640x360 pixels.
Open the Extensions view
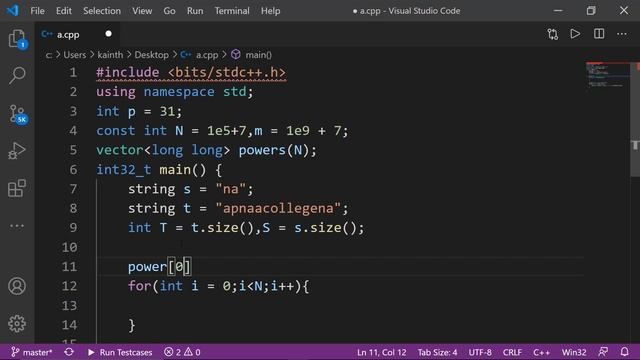coord(17,188)
